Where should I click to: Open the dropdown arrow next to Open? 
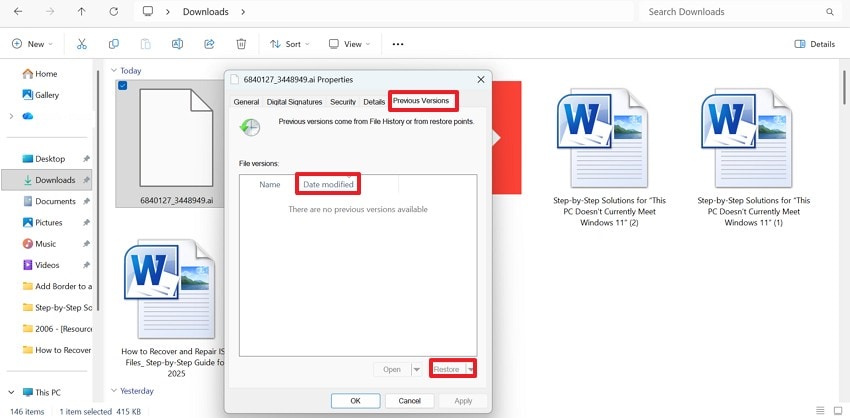click(x=416, y=370)
